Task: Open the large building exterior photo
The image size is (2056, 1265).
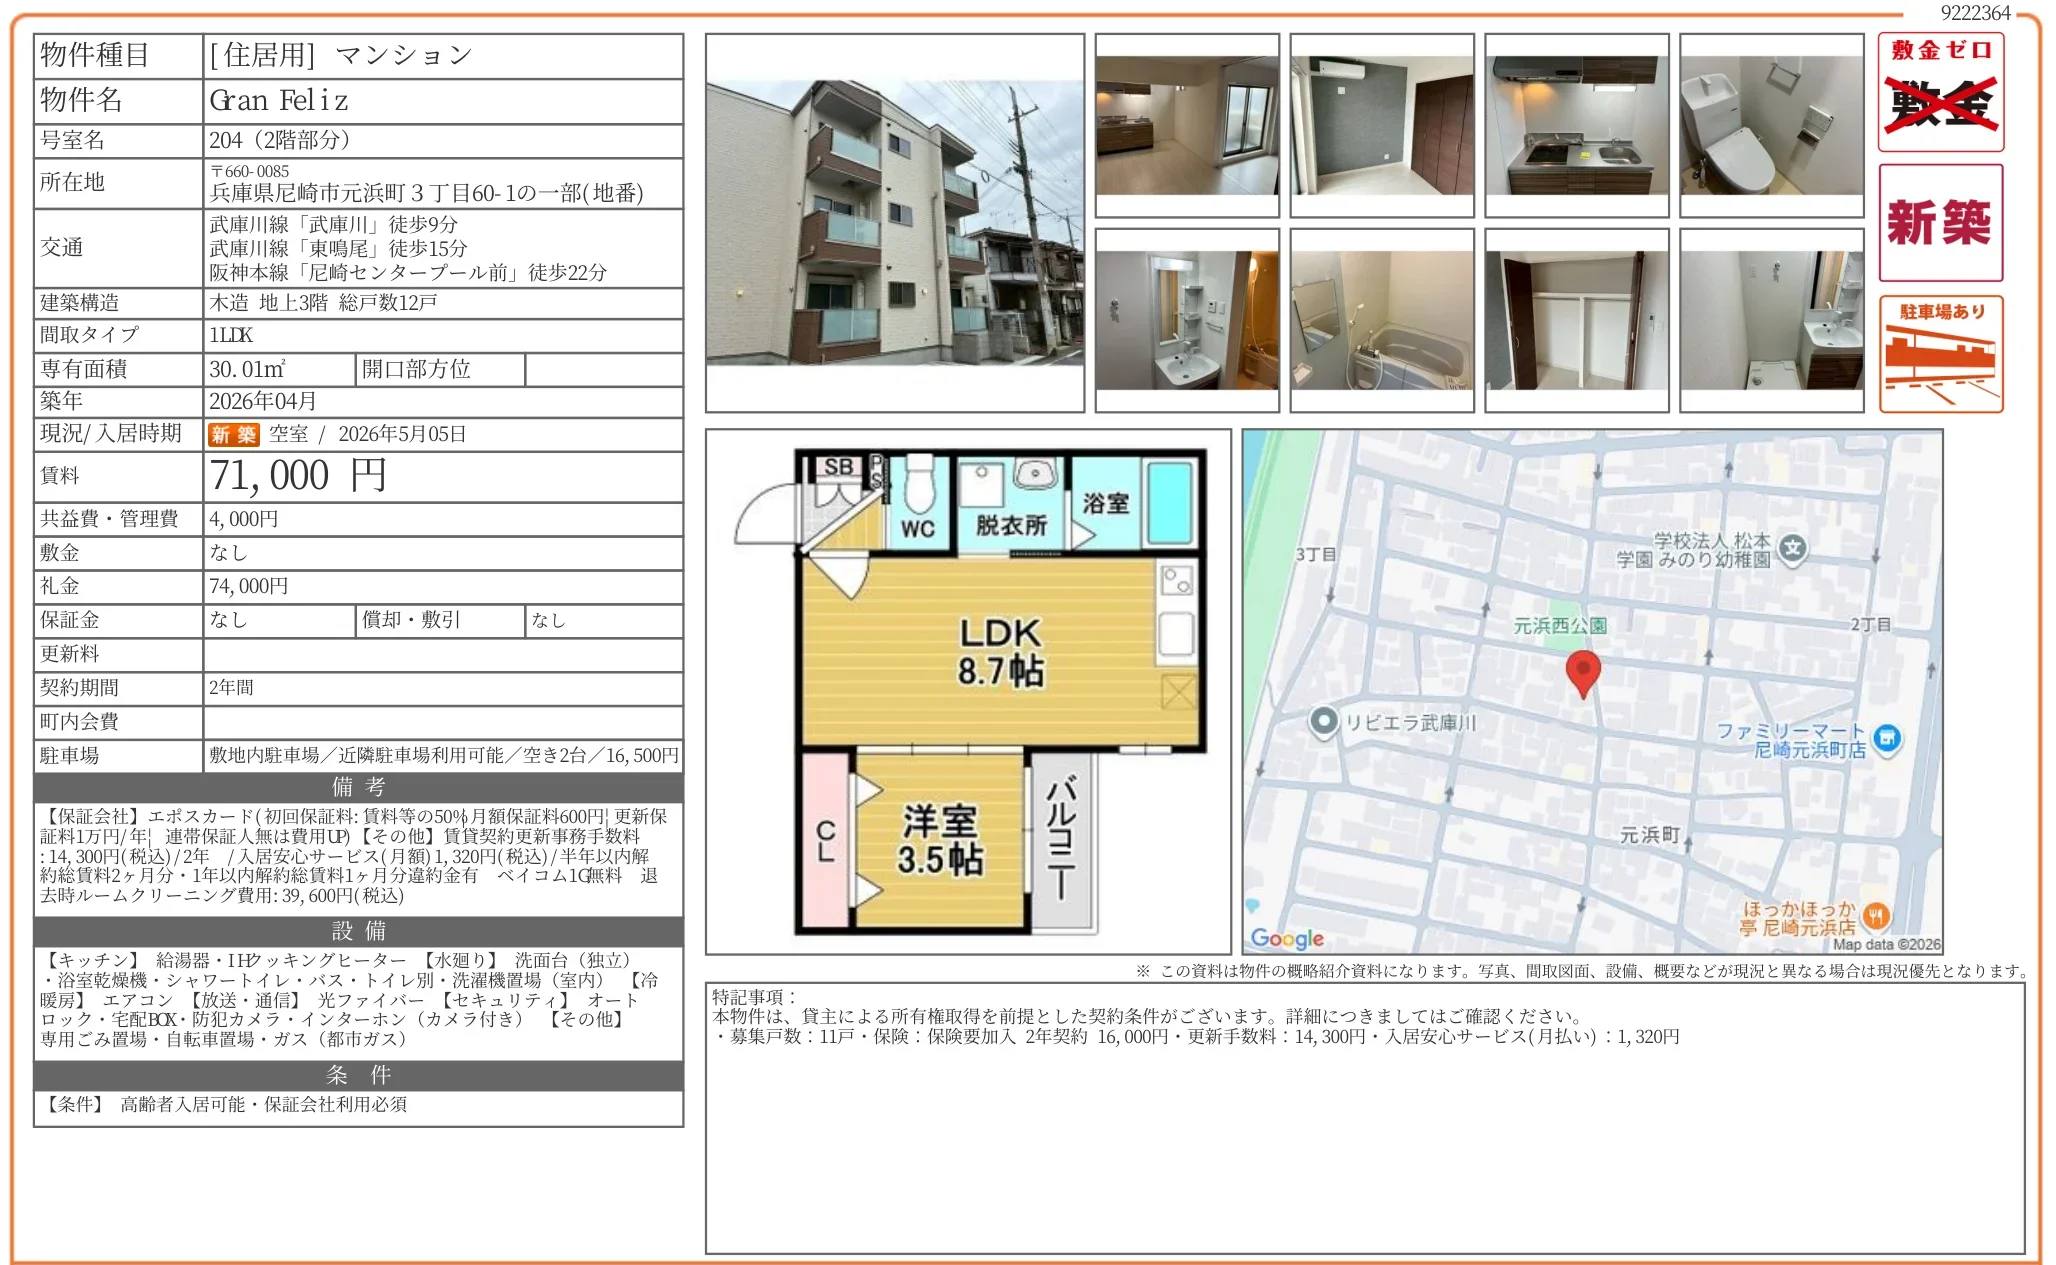Action: [894, 222]
